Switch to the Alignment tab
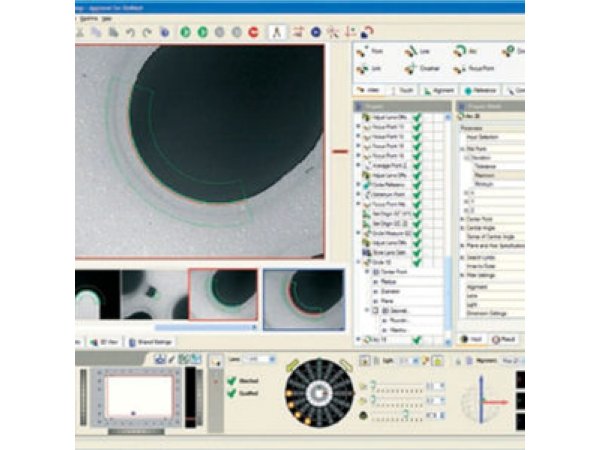The height and width of the screenshot is (450, 600). tap(439, 90)
